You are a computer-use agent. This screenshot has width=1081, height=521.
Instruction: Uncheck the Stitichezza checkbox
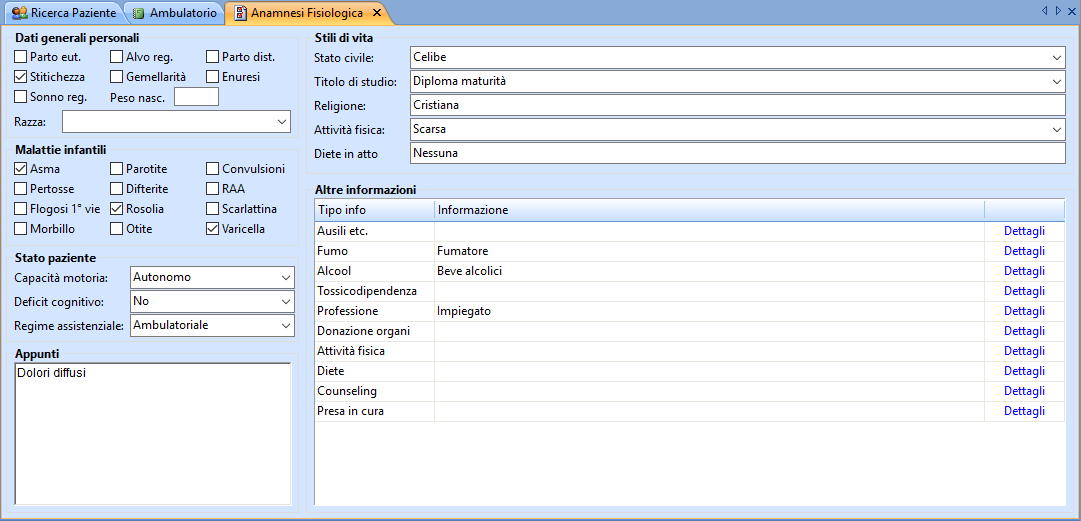click(21, 76)
